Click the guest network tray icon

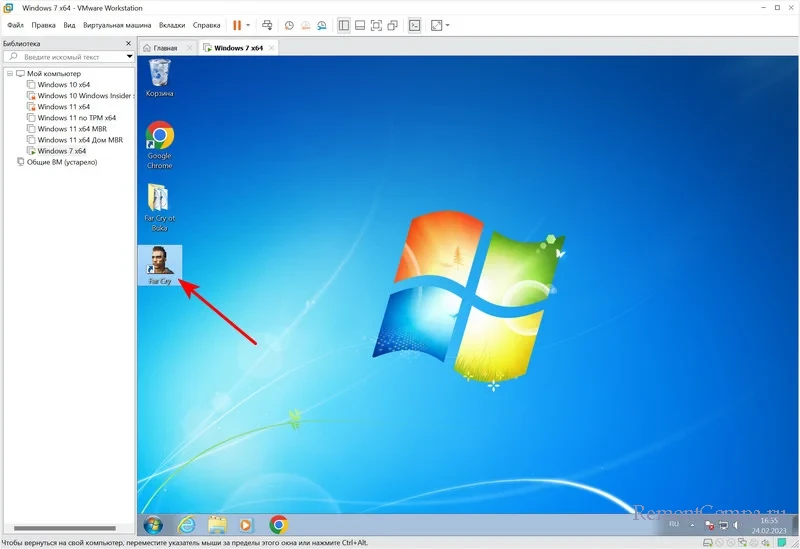click(x=723, y=525)
